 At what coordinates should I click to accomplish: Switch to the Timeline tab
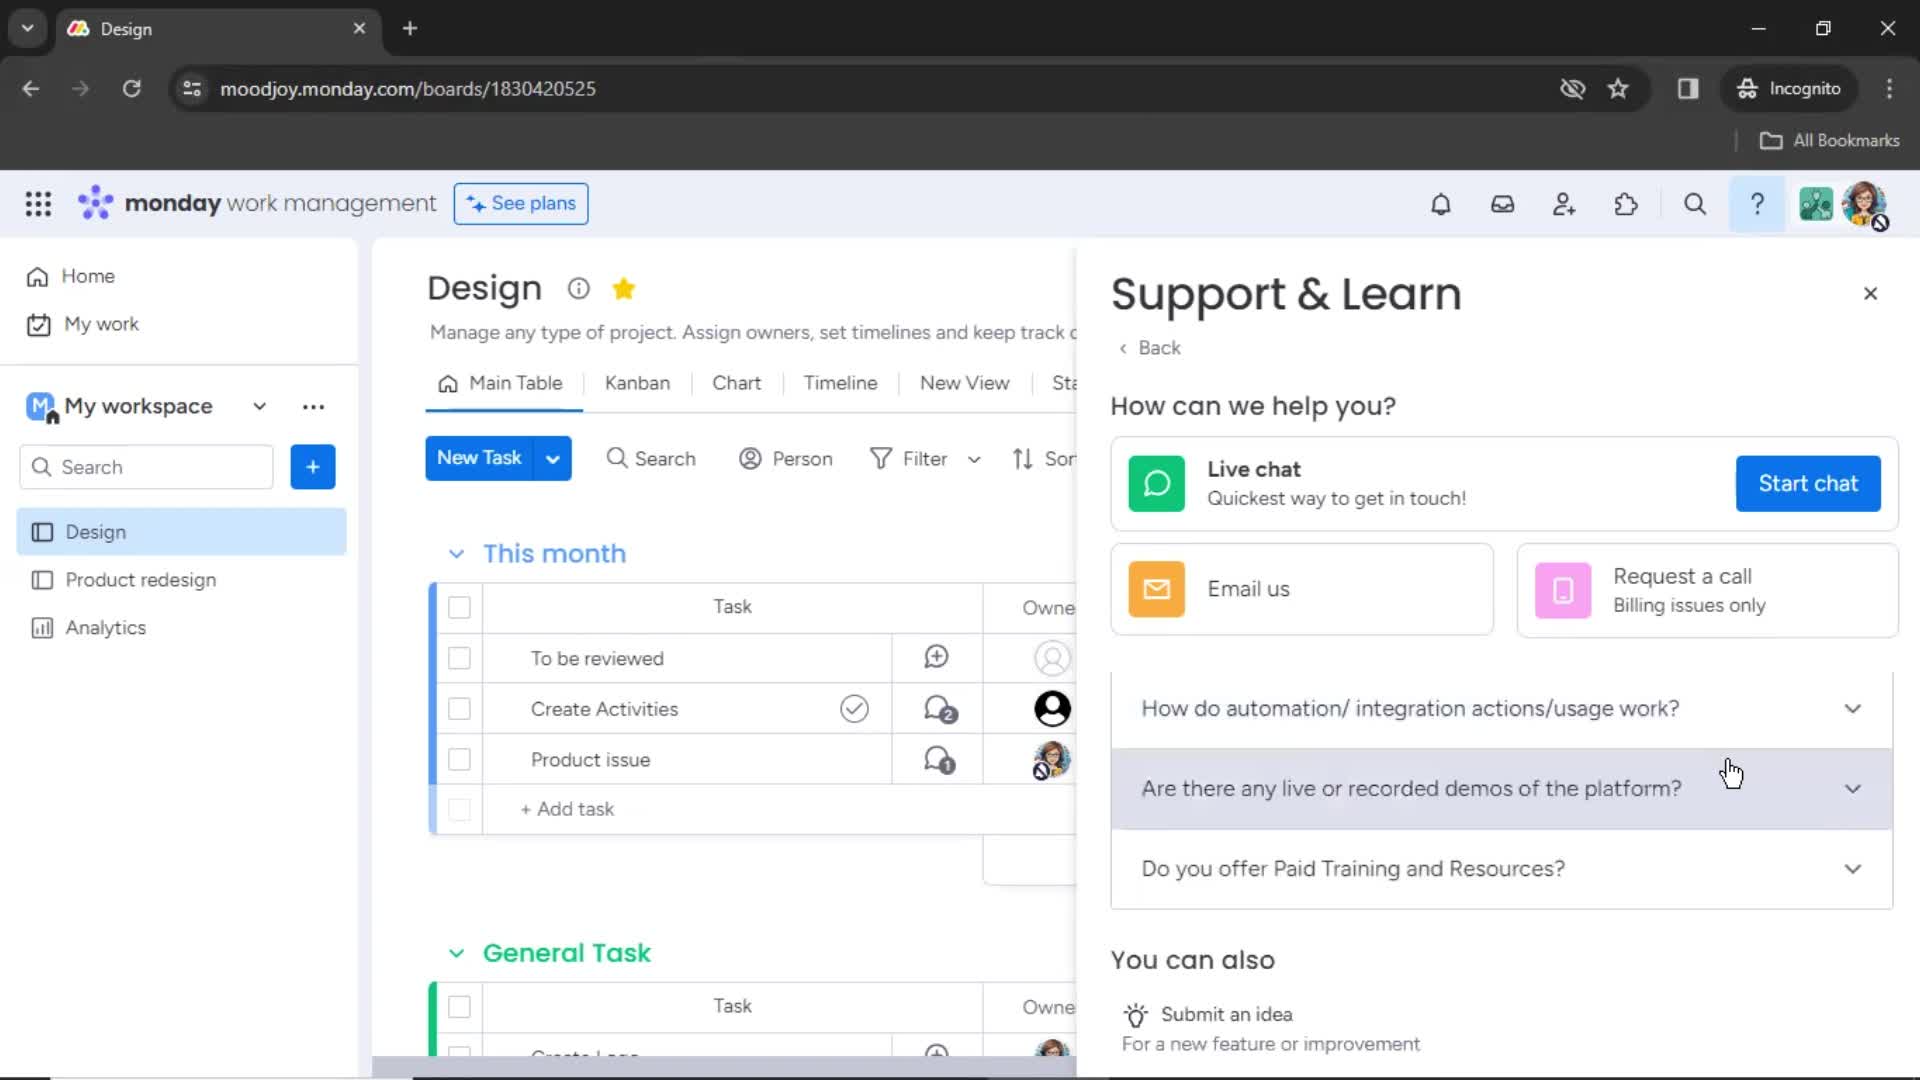point(841,381)
